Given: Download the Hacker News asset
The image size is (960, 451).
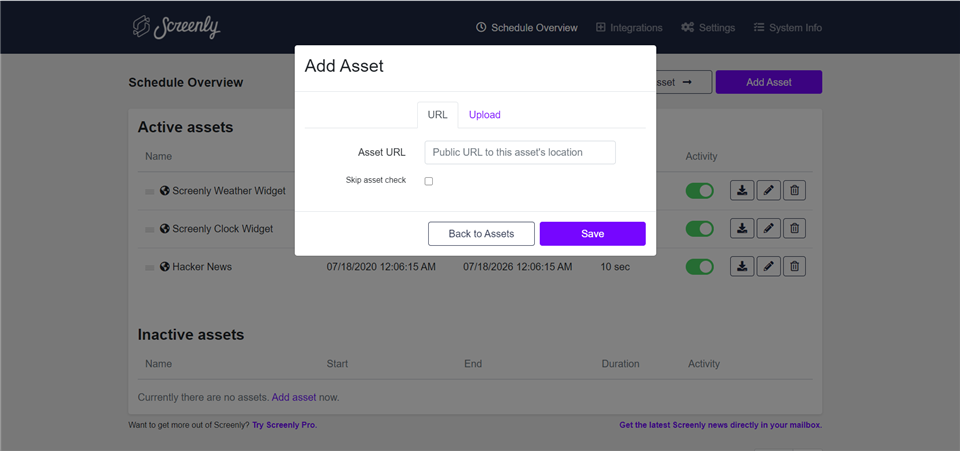Looking at the screenshot, I should (x=742, y=266).
